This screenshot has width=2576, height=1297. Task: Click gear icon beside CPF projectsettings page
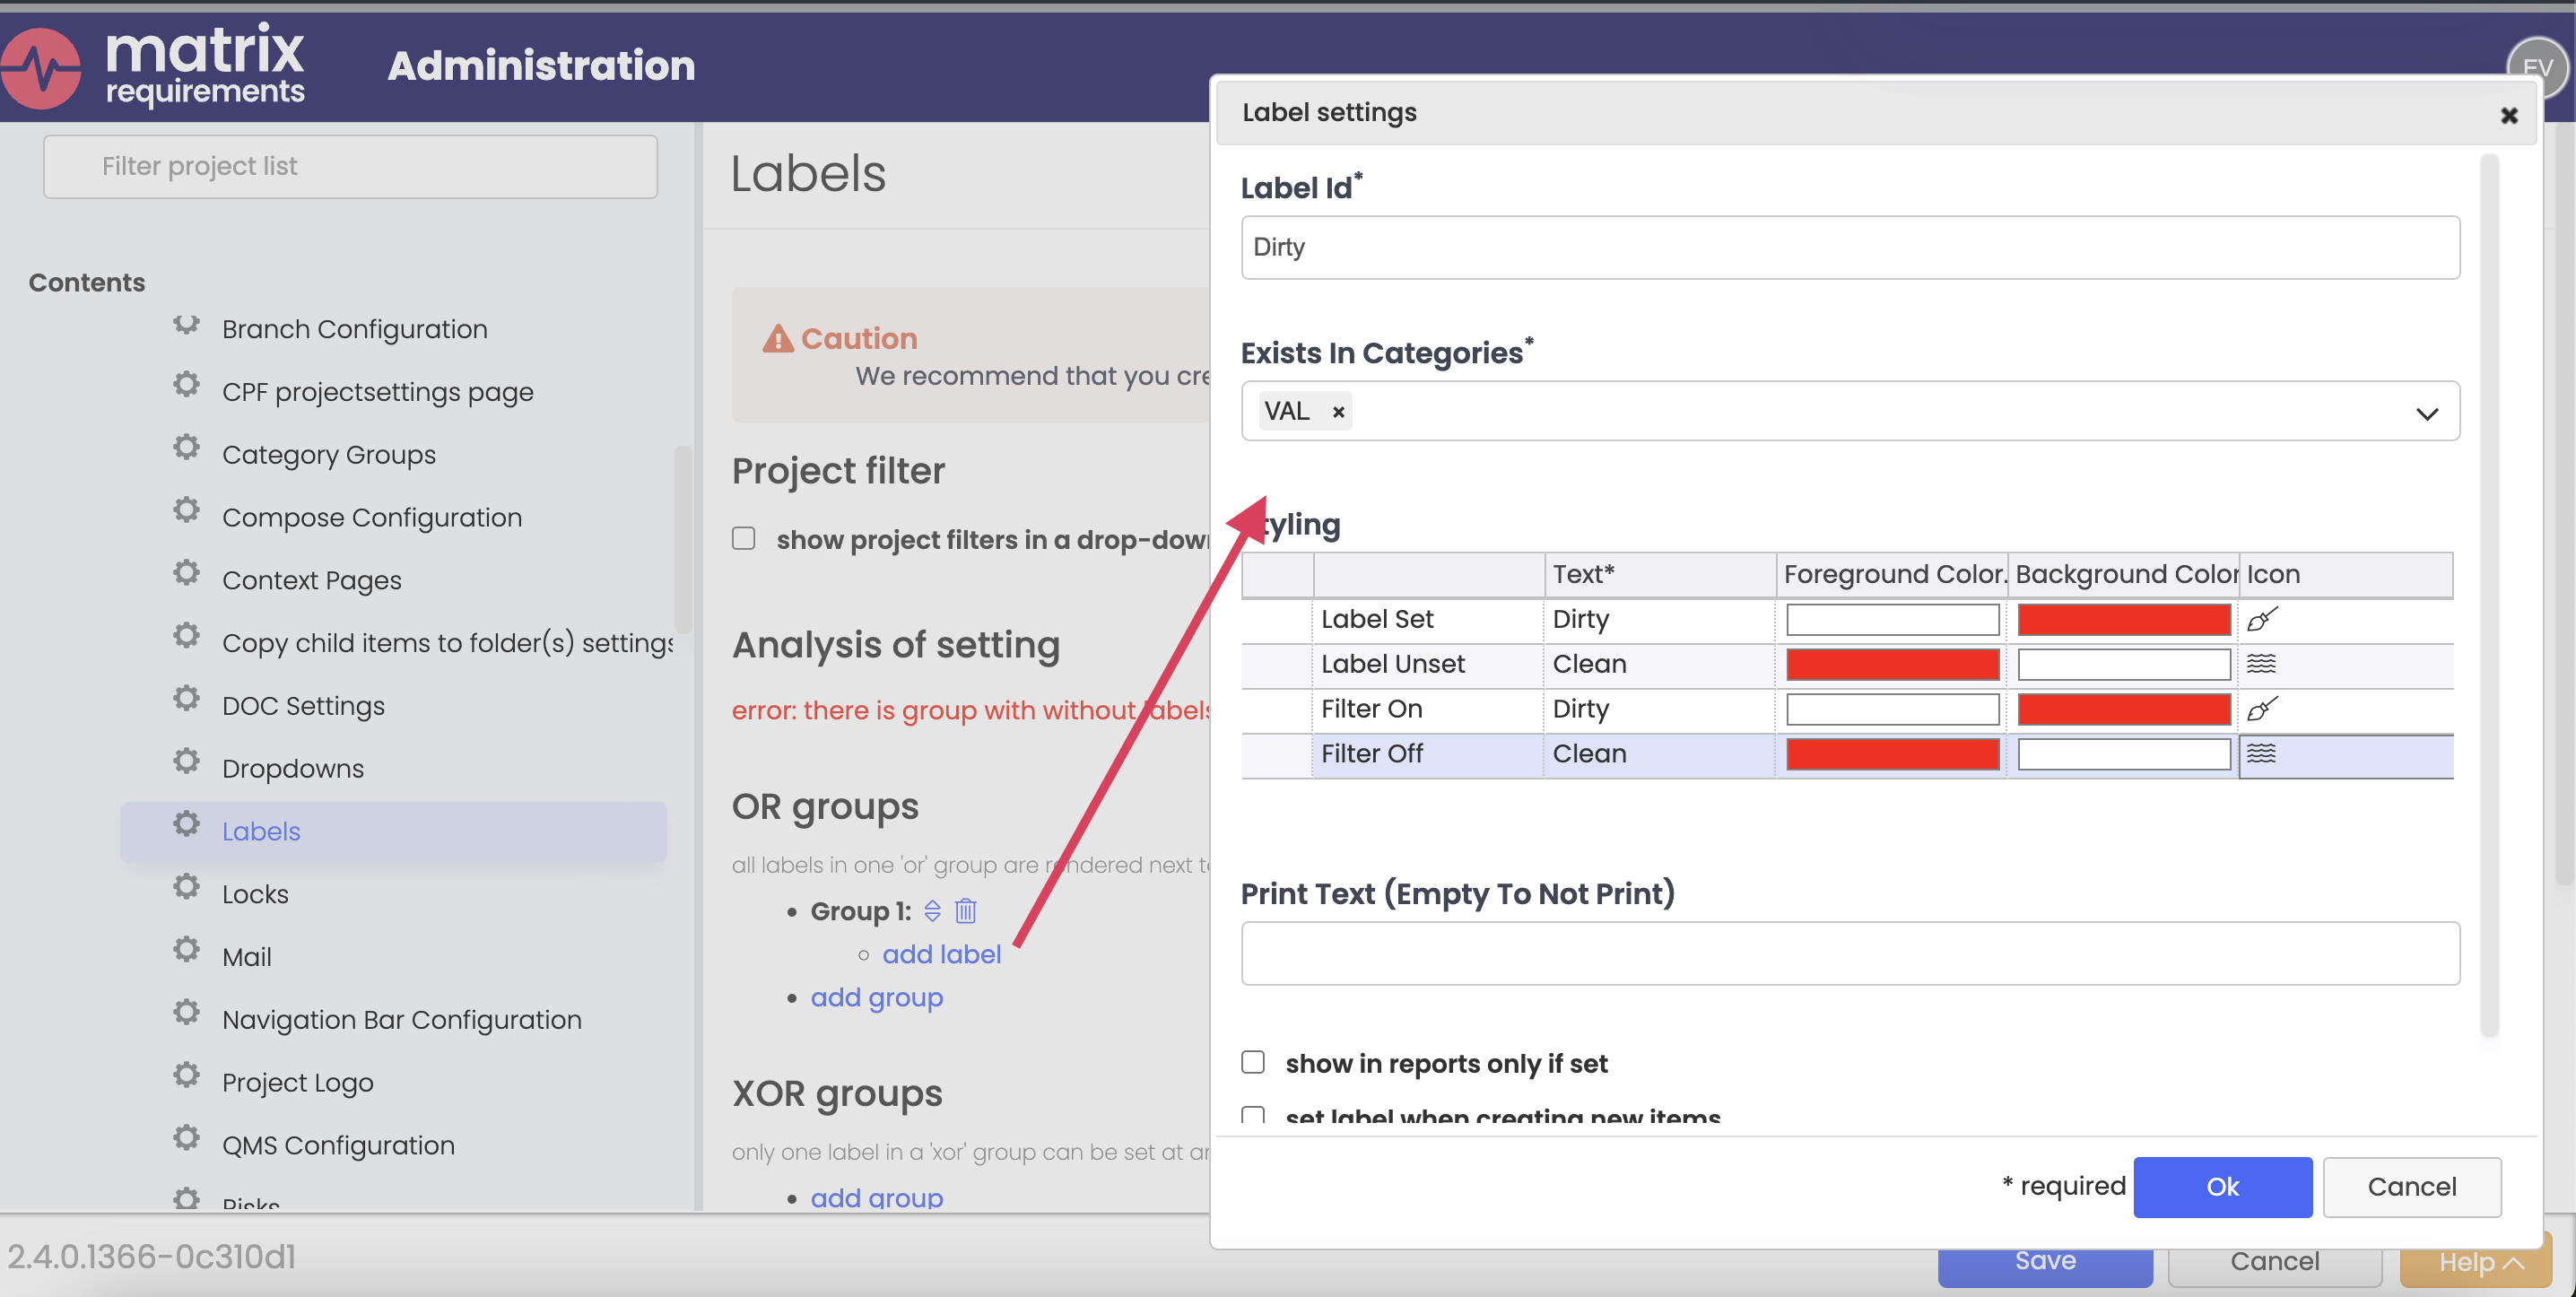(186, 384)
